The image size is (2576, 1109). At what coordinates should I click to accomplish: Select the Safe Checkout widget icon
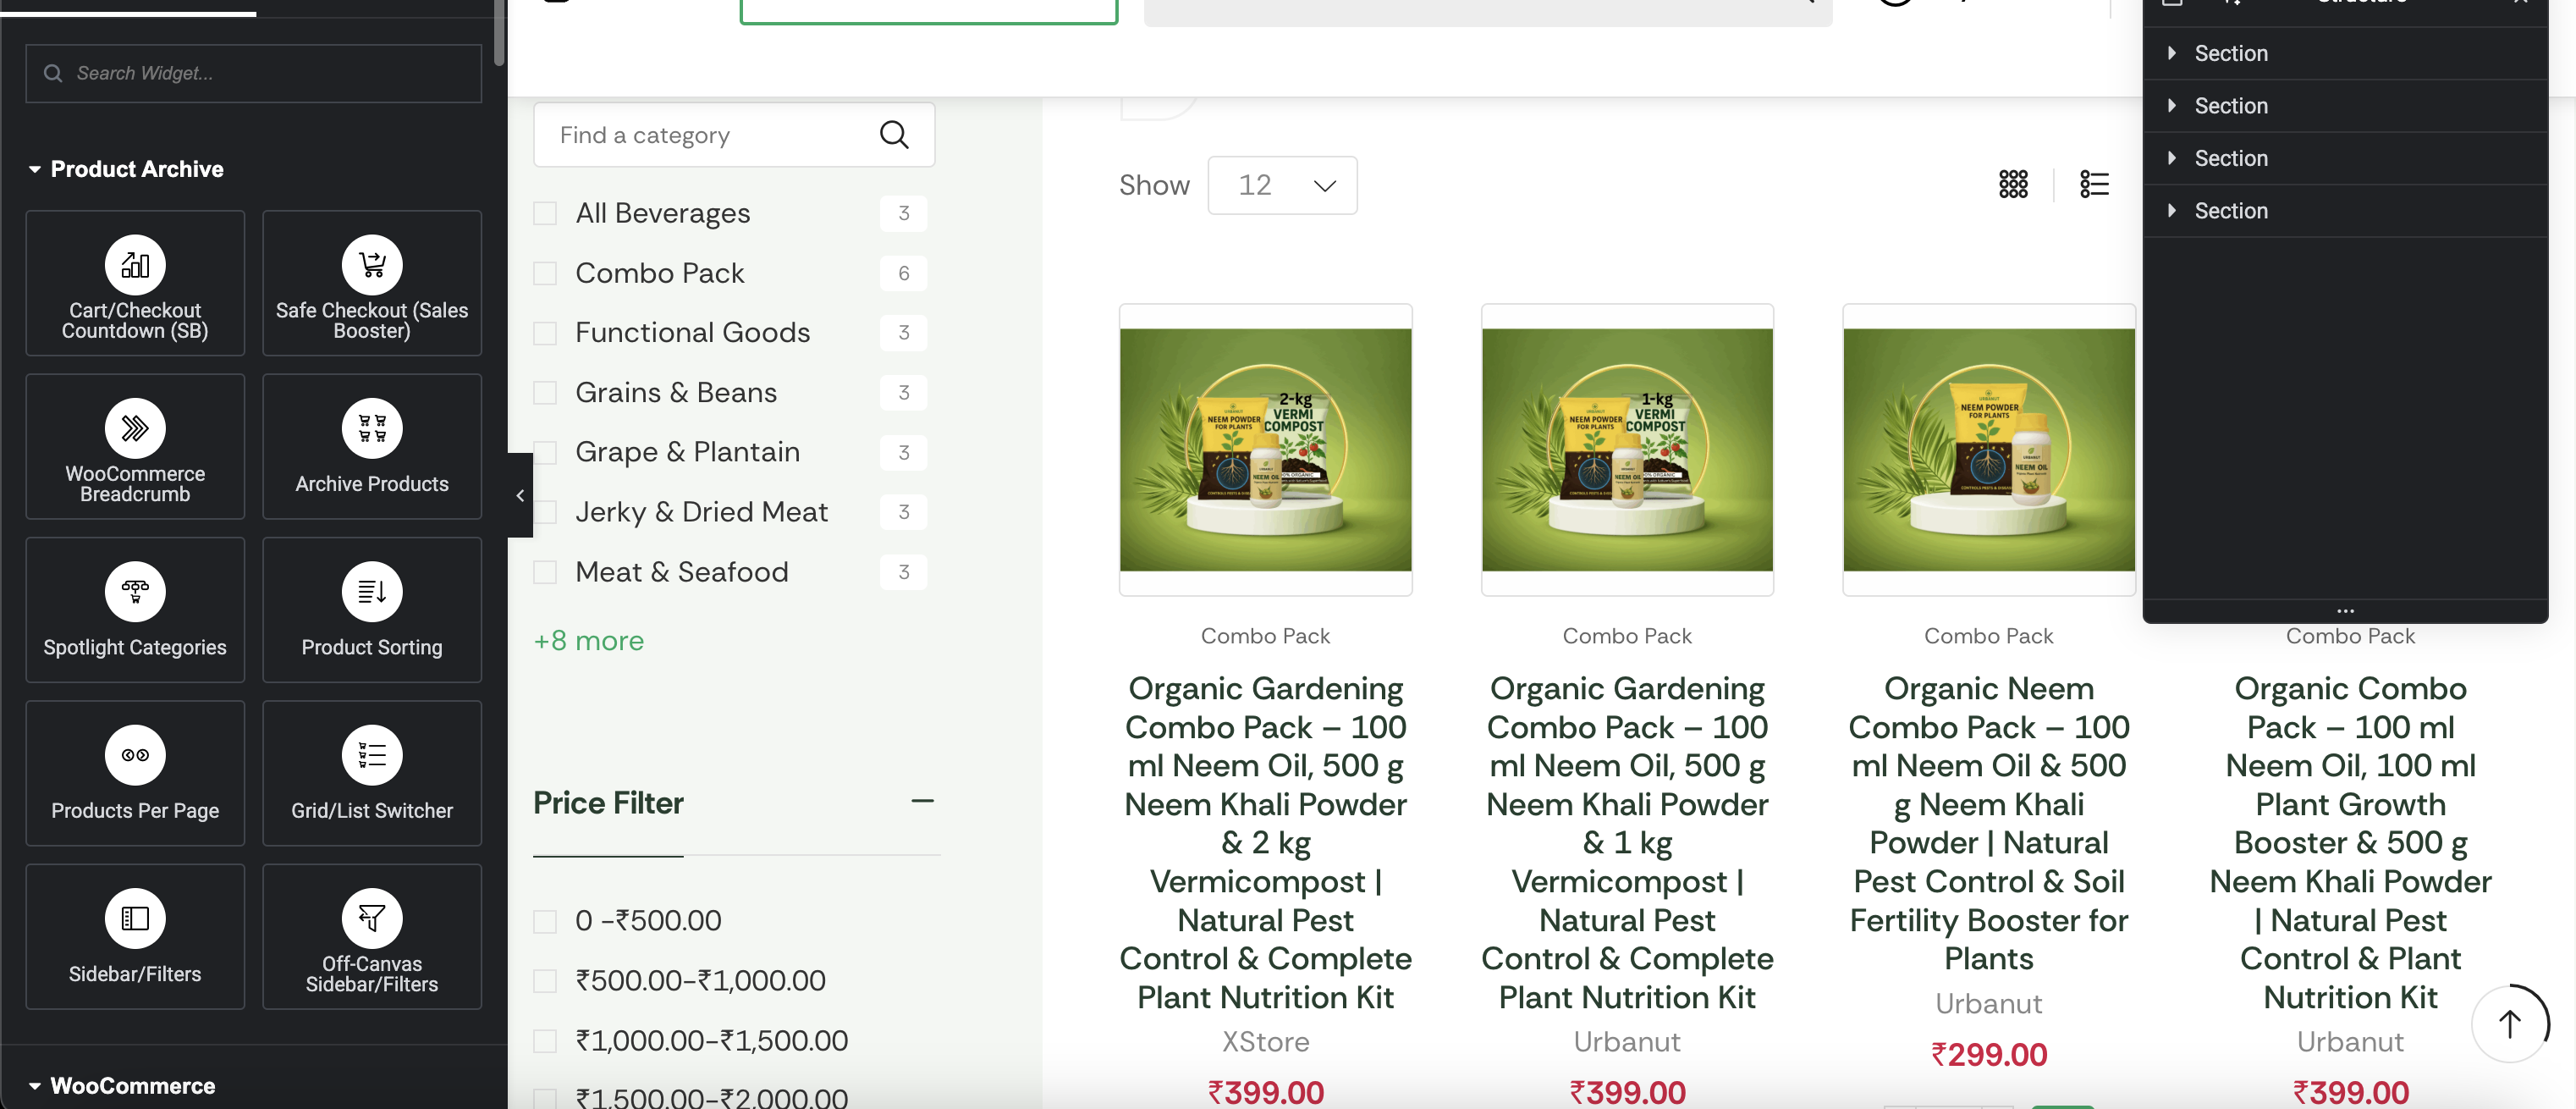click(x=371, y=265)
